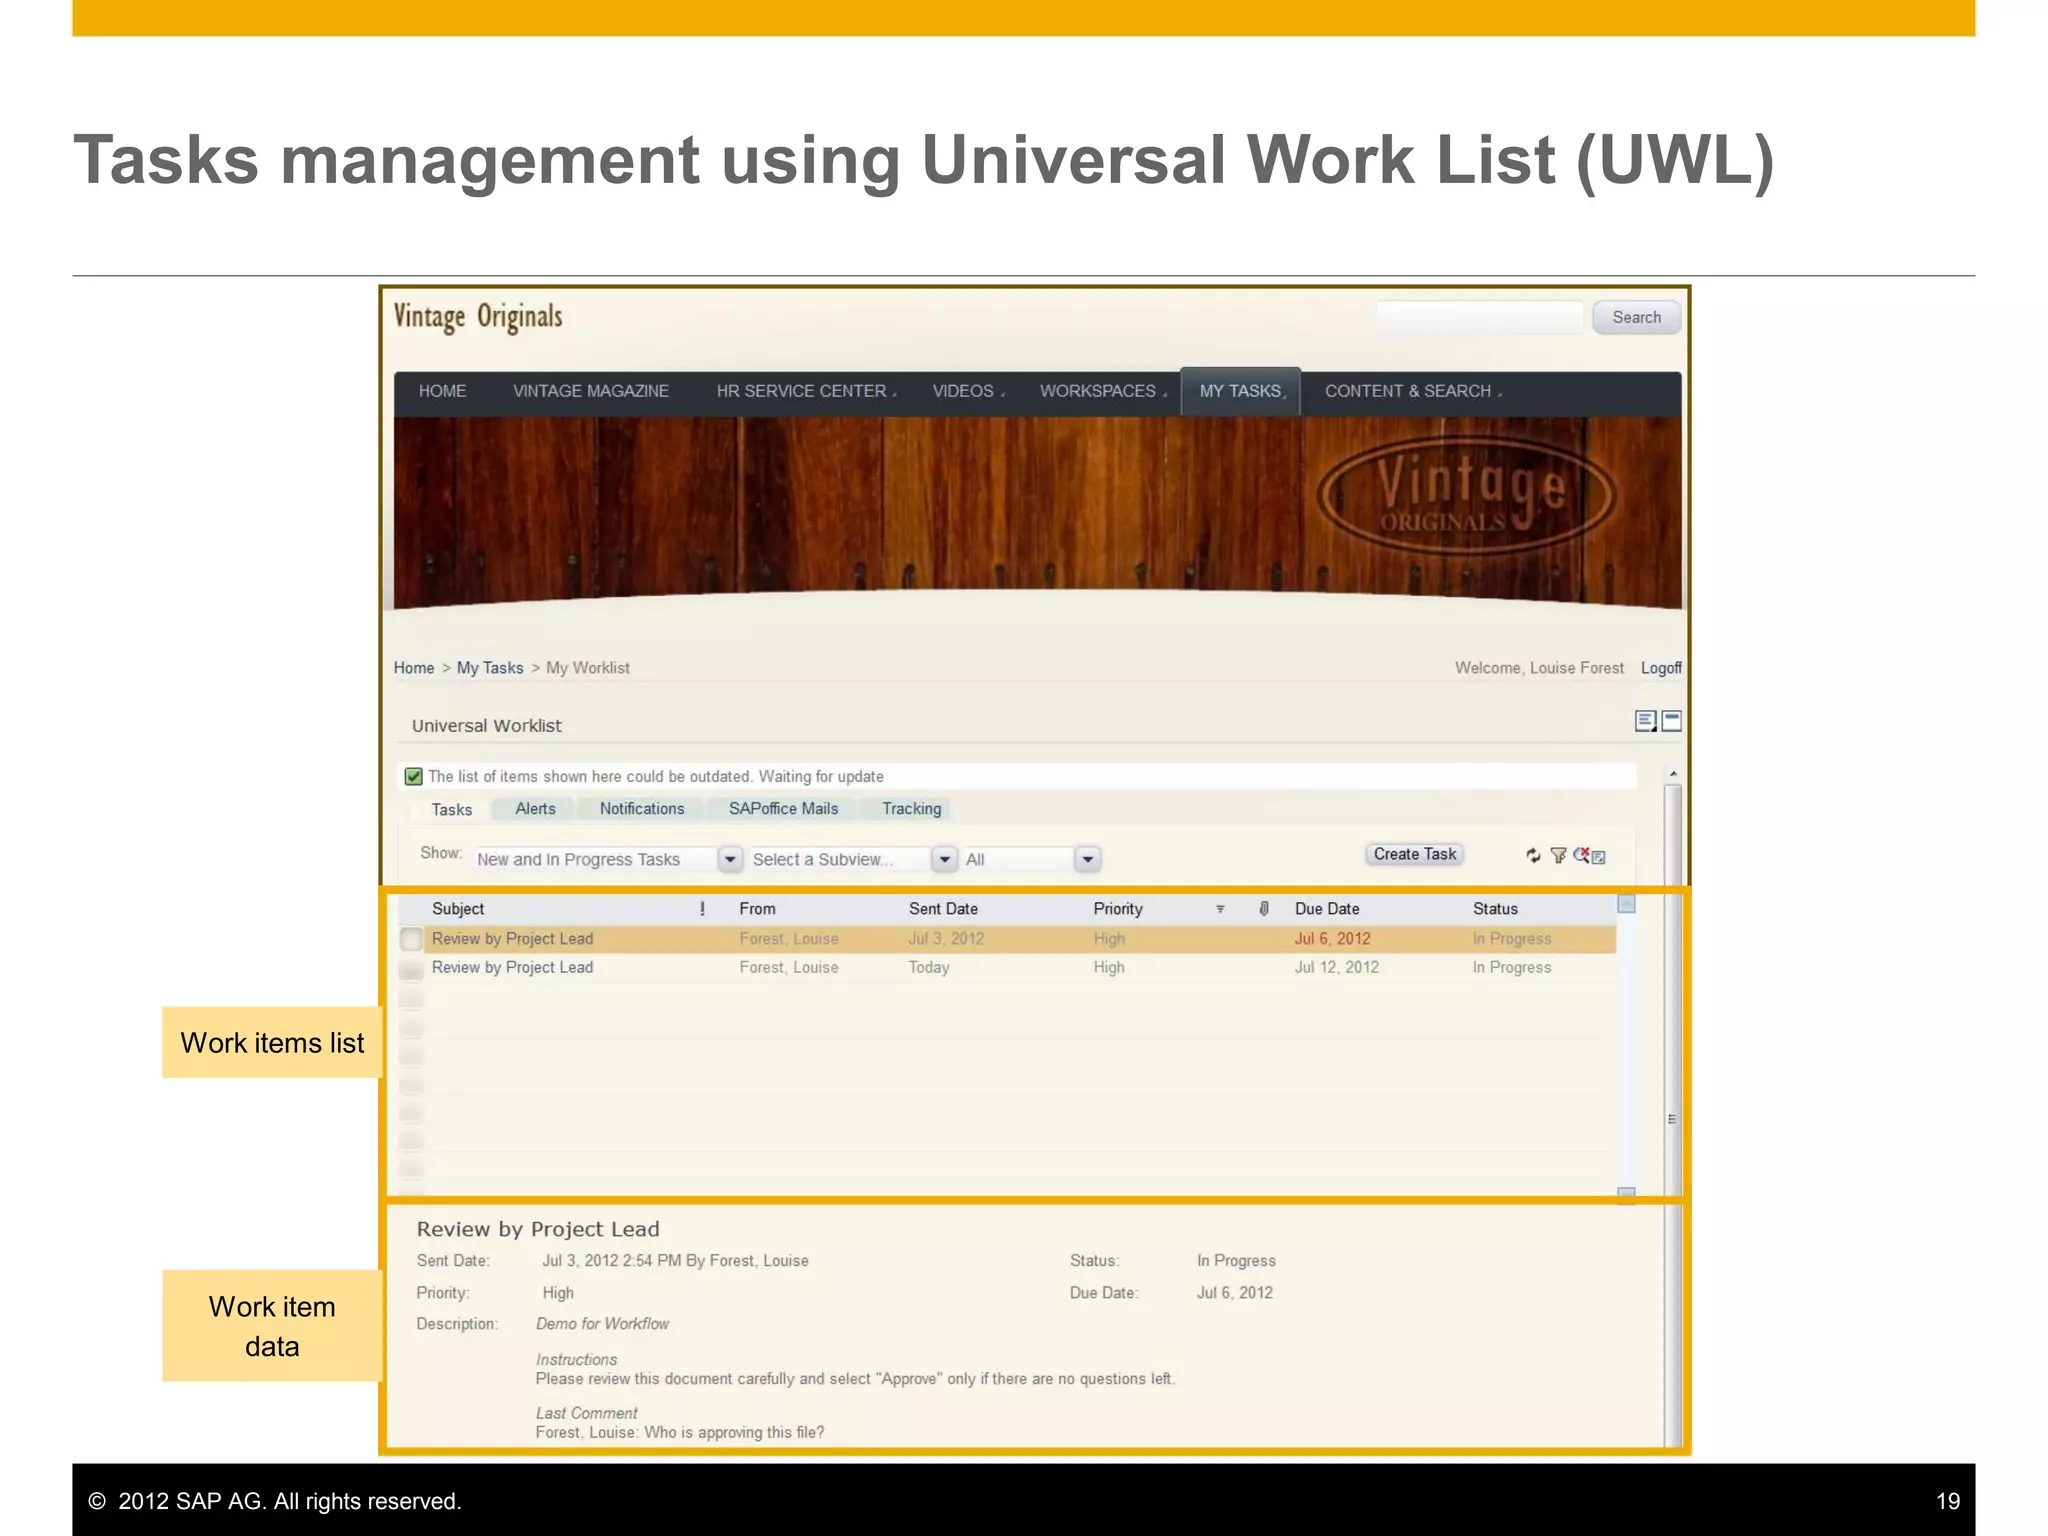Viewport: 2048px width, 1536px height.
Task: Open the Universal Worklist options menu icon
Action: click(1645, 721)
